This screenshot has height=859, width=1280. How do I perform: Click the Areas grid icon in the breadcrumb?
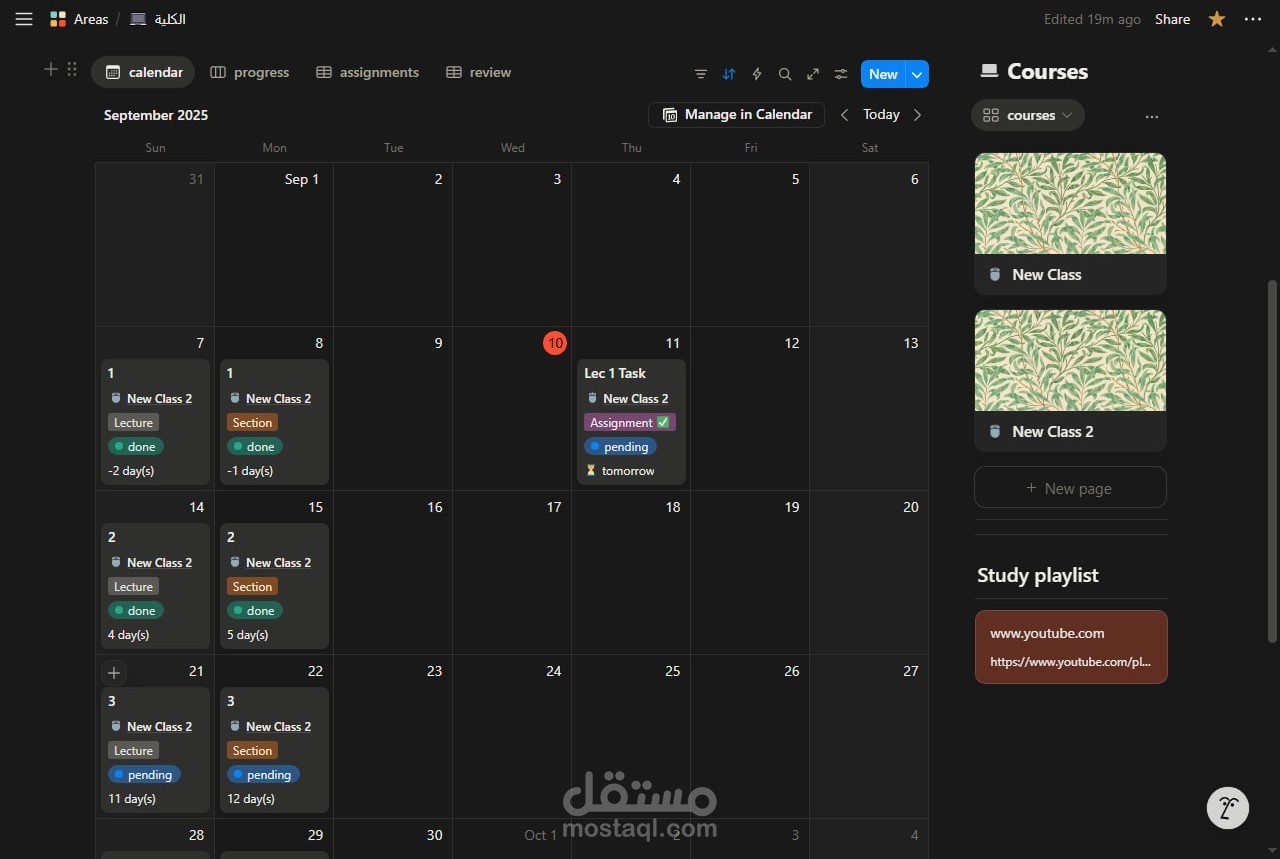57,18
